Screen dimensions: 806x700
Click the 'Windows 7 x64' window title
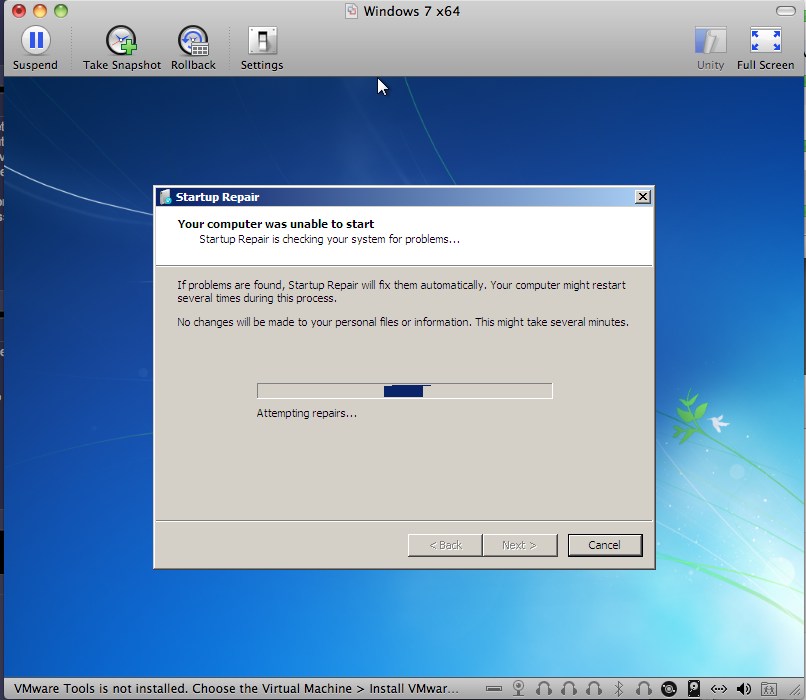click(412, 11)
